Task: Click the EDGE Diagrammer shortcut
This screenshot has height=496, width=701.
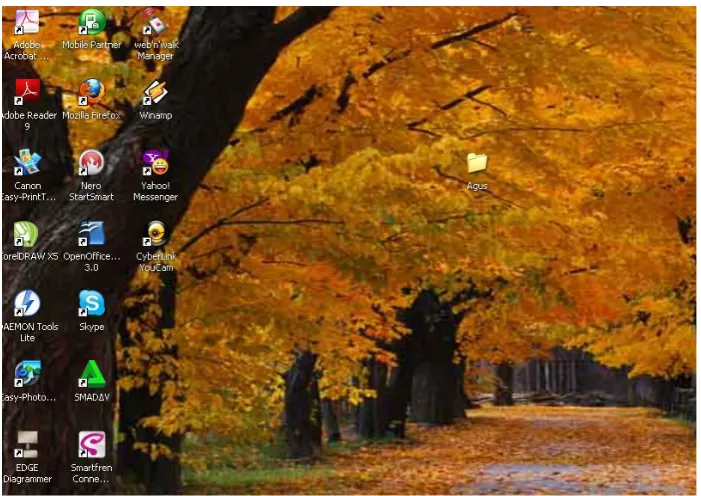Action: tap(27, 445)
